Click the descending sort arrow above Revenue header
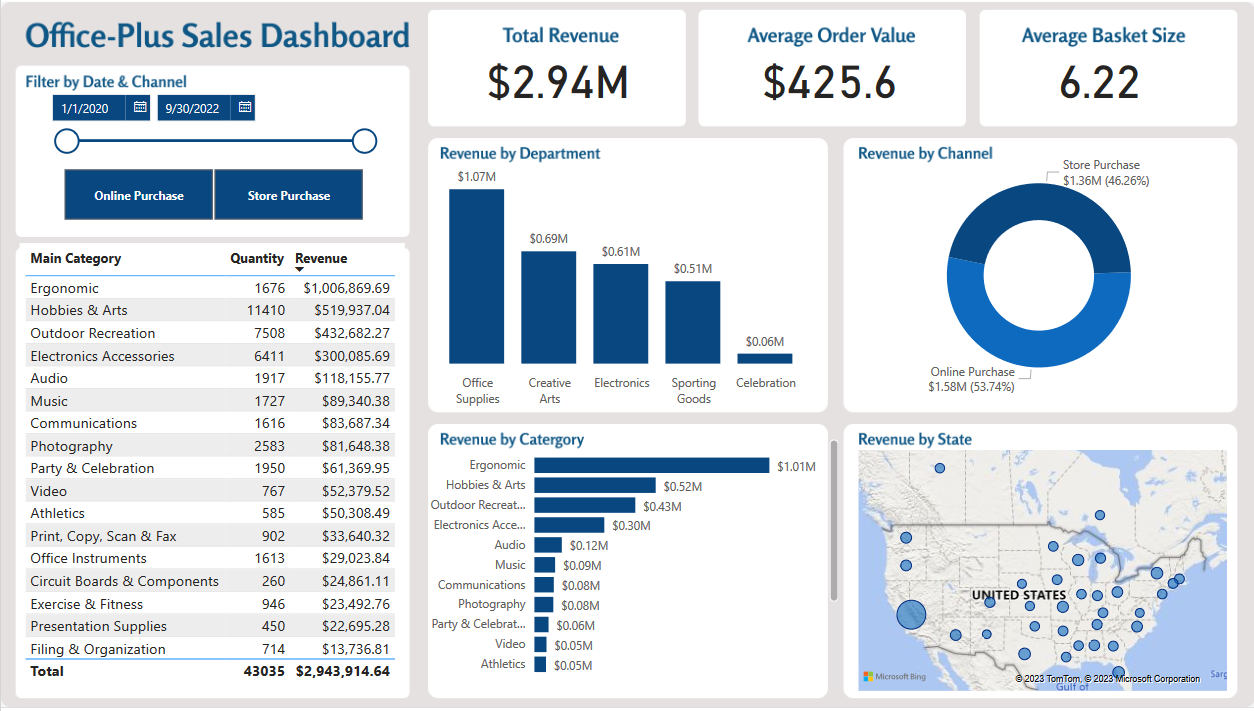Viewport: 1254px width, 711px height. [x=300, y=270]
